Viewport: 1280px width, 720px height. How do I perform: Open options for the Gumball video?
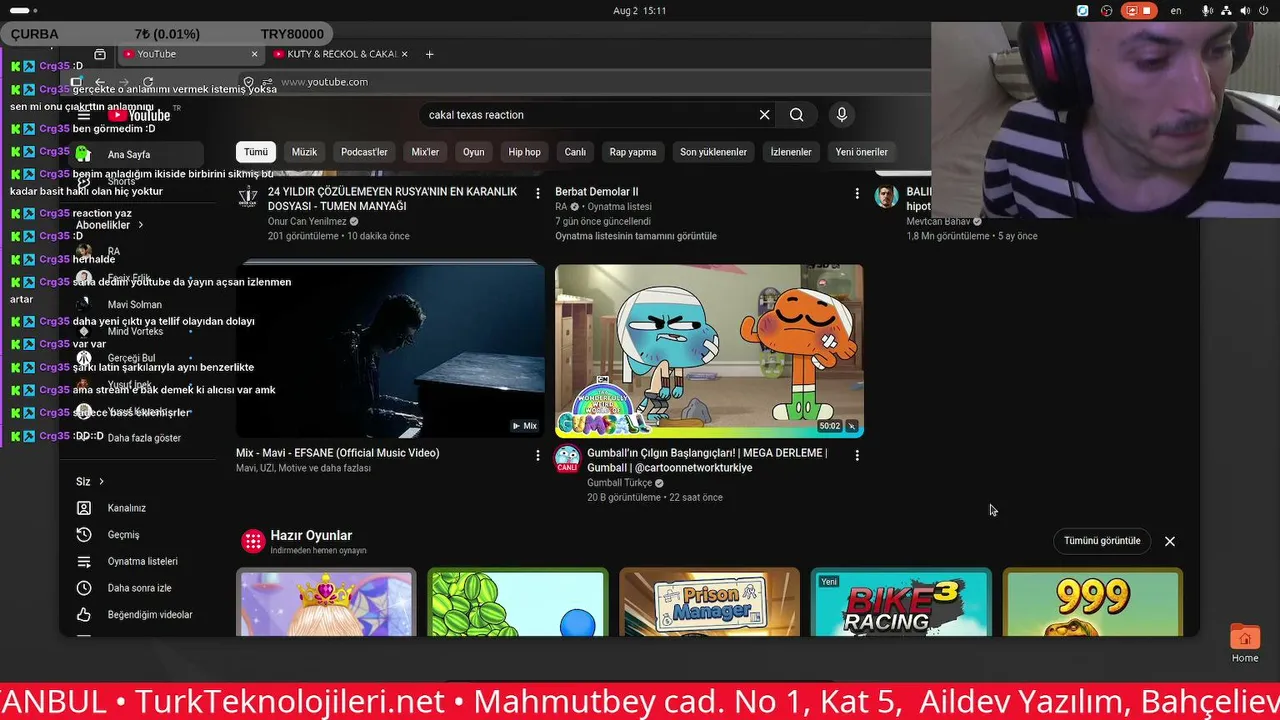[857, 455]
